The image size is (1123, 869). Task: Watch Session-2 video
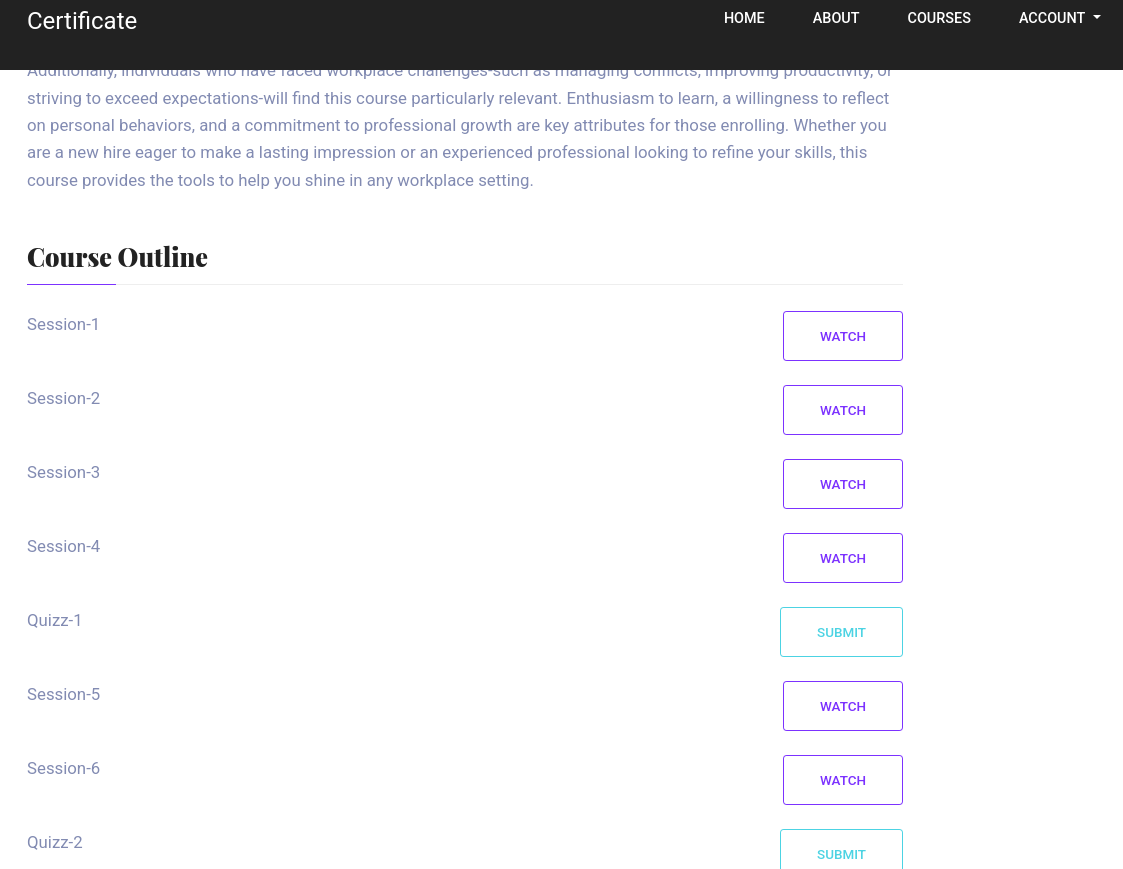842,410
